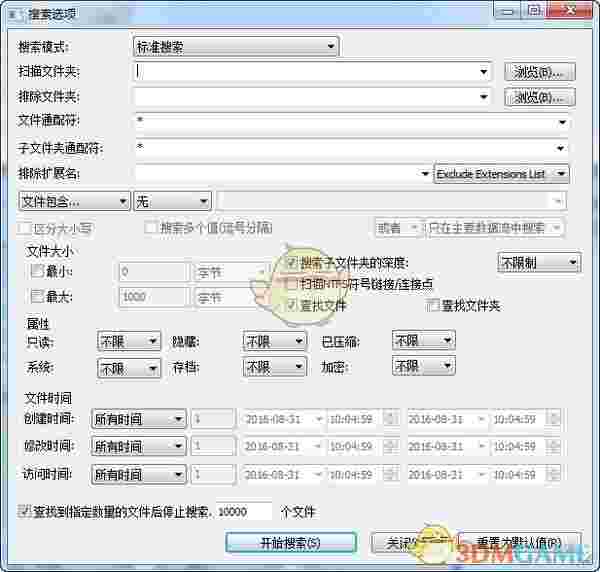Open the 文件包含... dropdown
600x572 pixels.
coord(74,201)
